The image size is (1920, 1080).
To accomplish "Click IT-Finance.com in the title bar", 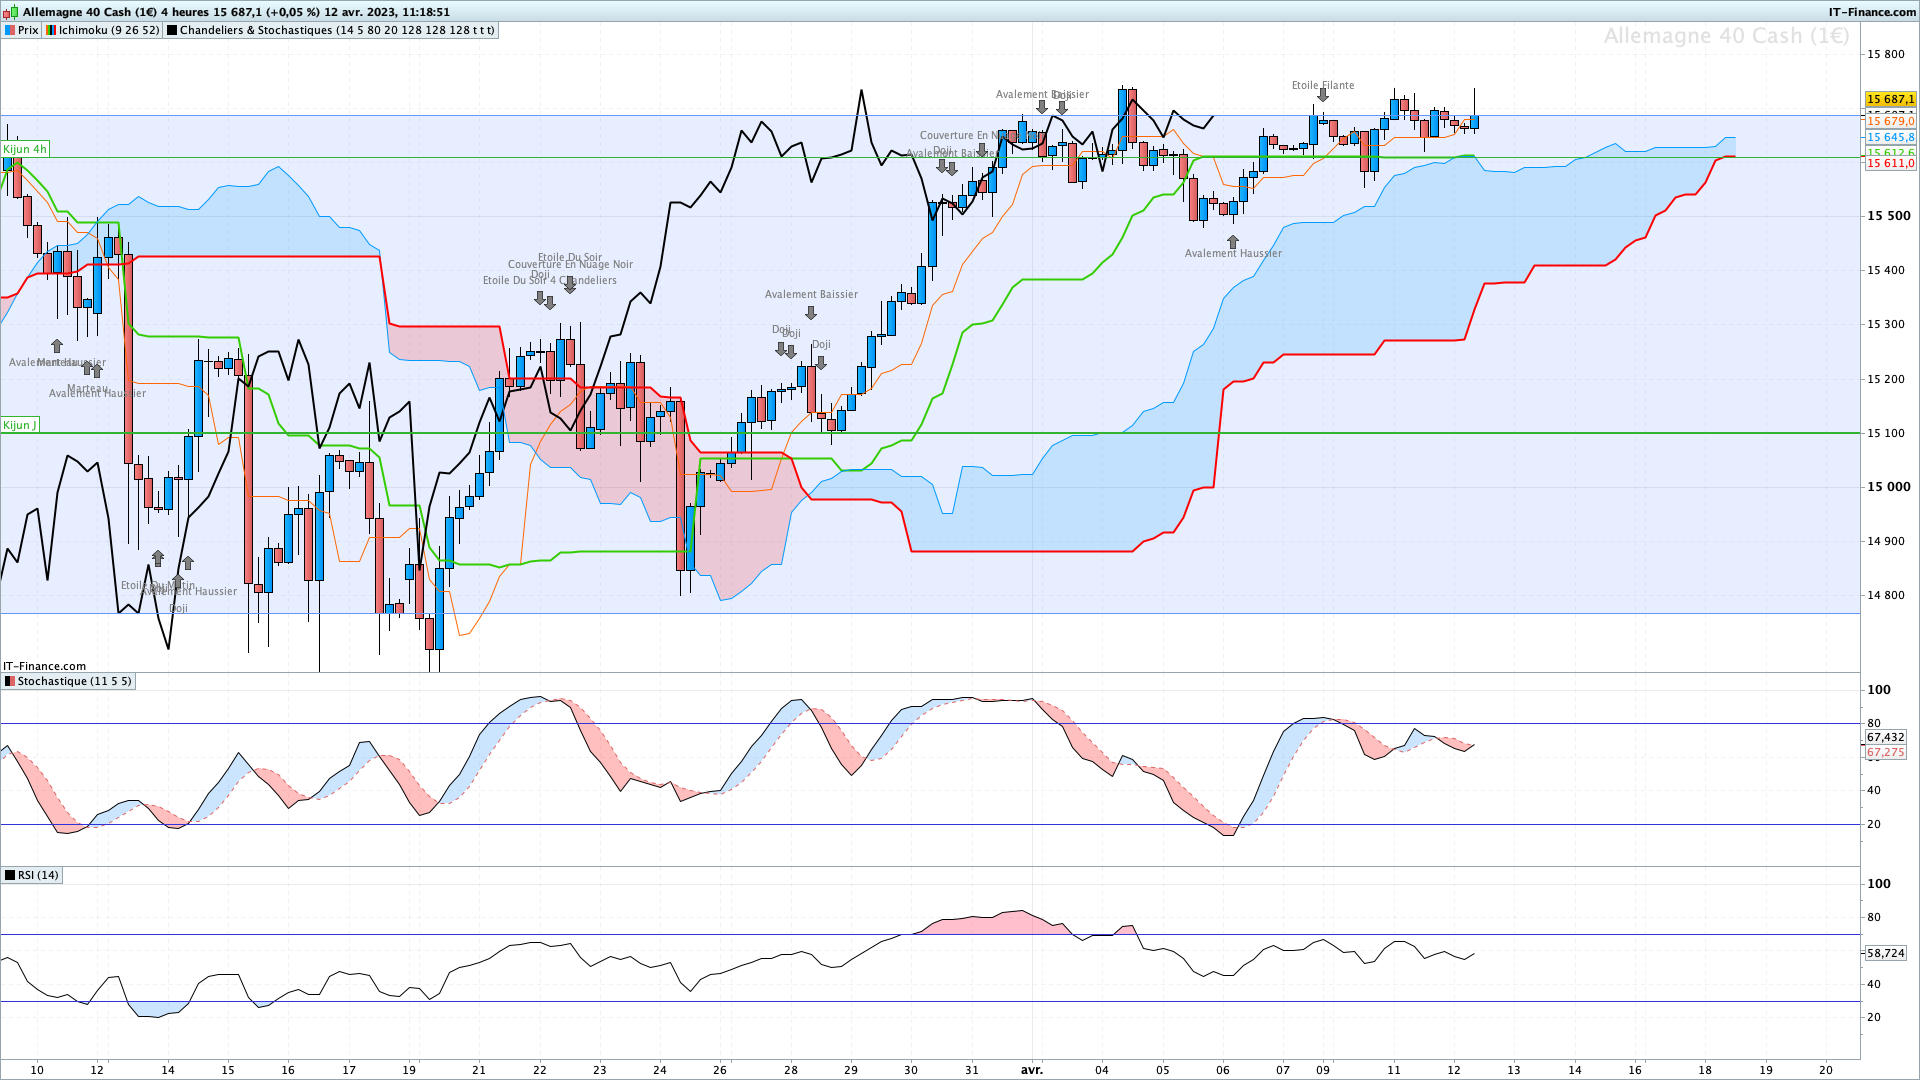I will tap(1872, 12).
